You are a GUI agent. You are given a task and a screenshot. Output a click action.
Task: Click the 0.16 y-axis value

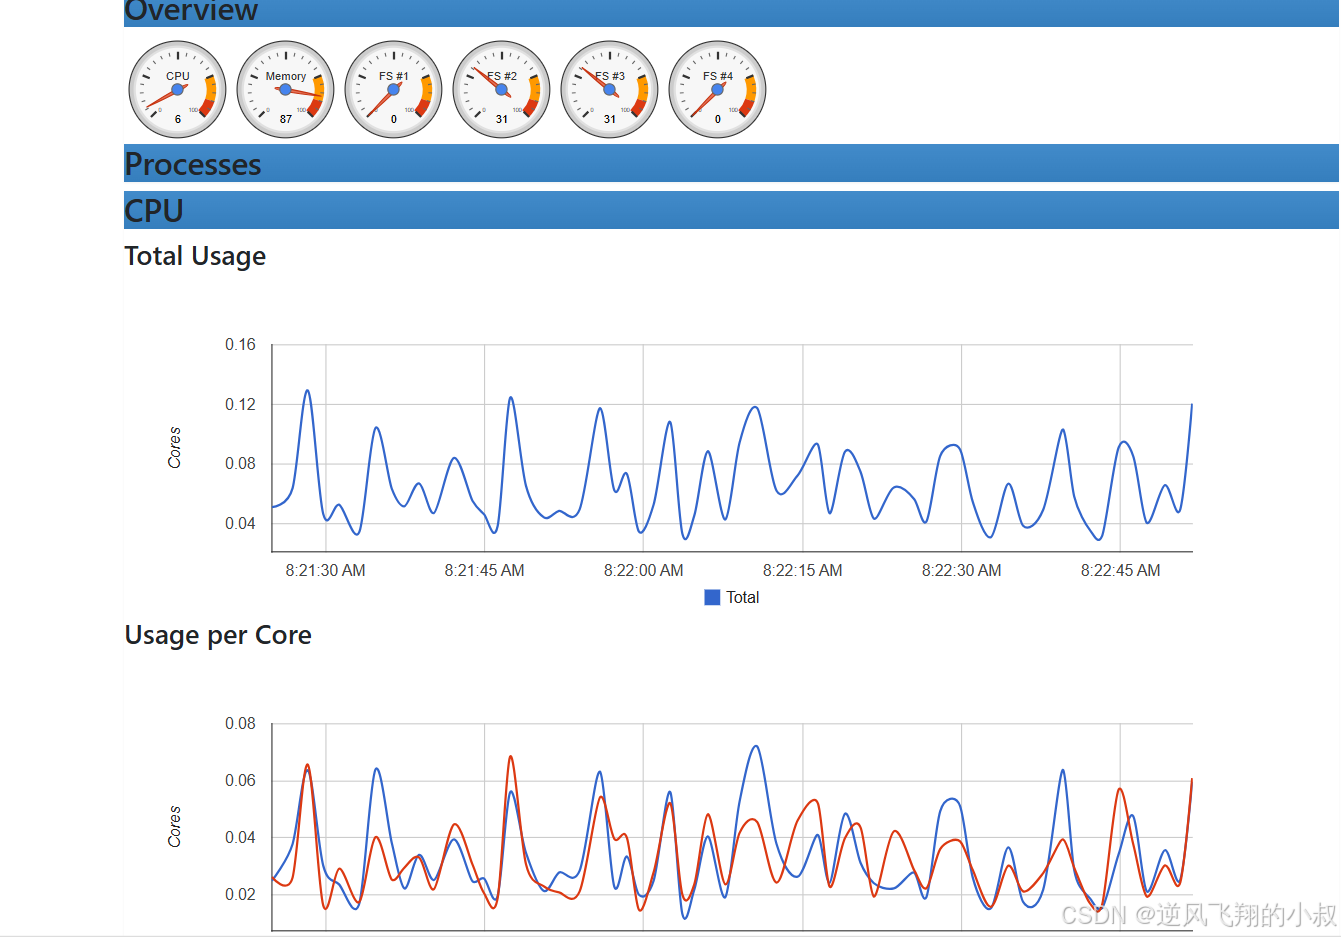pos(240,345)
